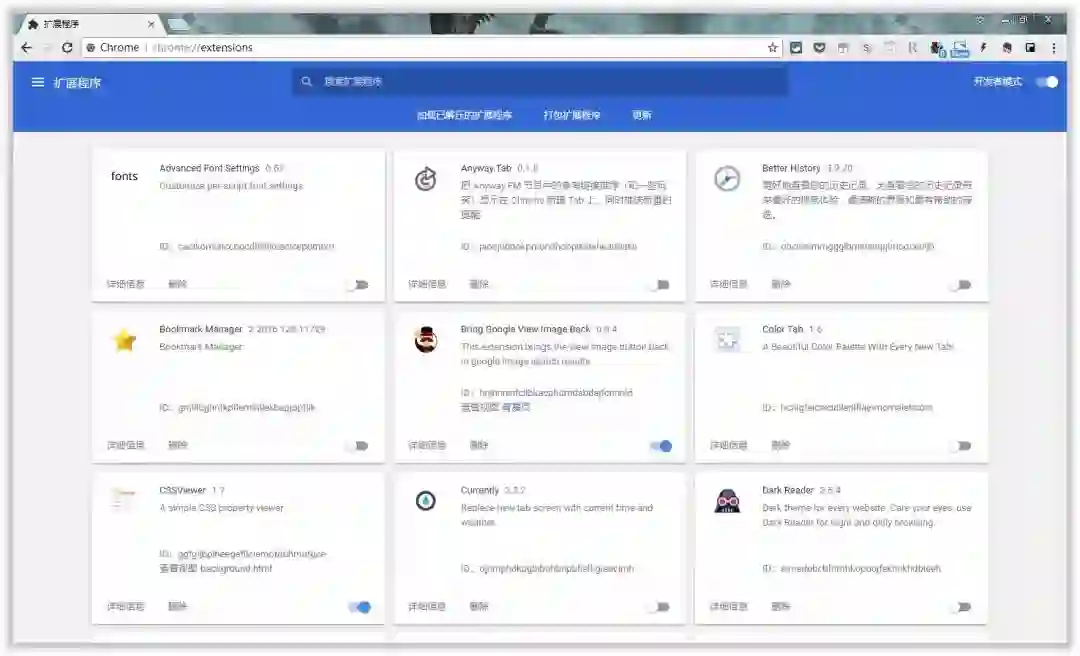This screenshot has height=656, width=1080.
Task: Click the search magnifier icon
Action: [307, 81]
